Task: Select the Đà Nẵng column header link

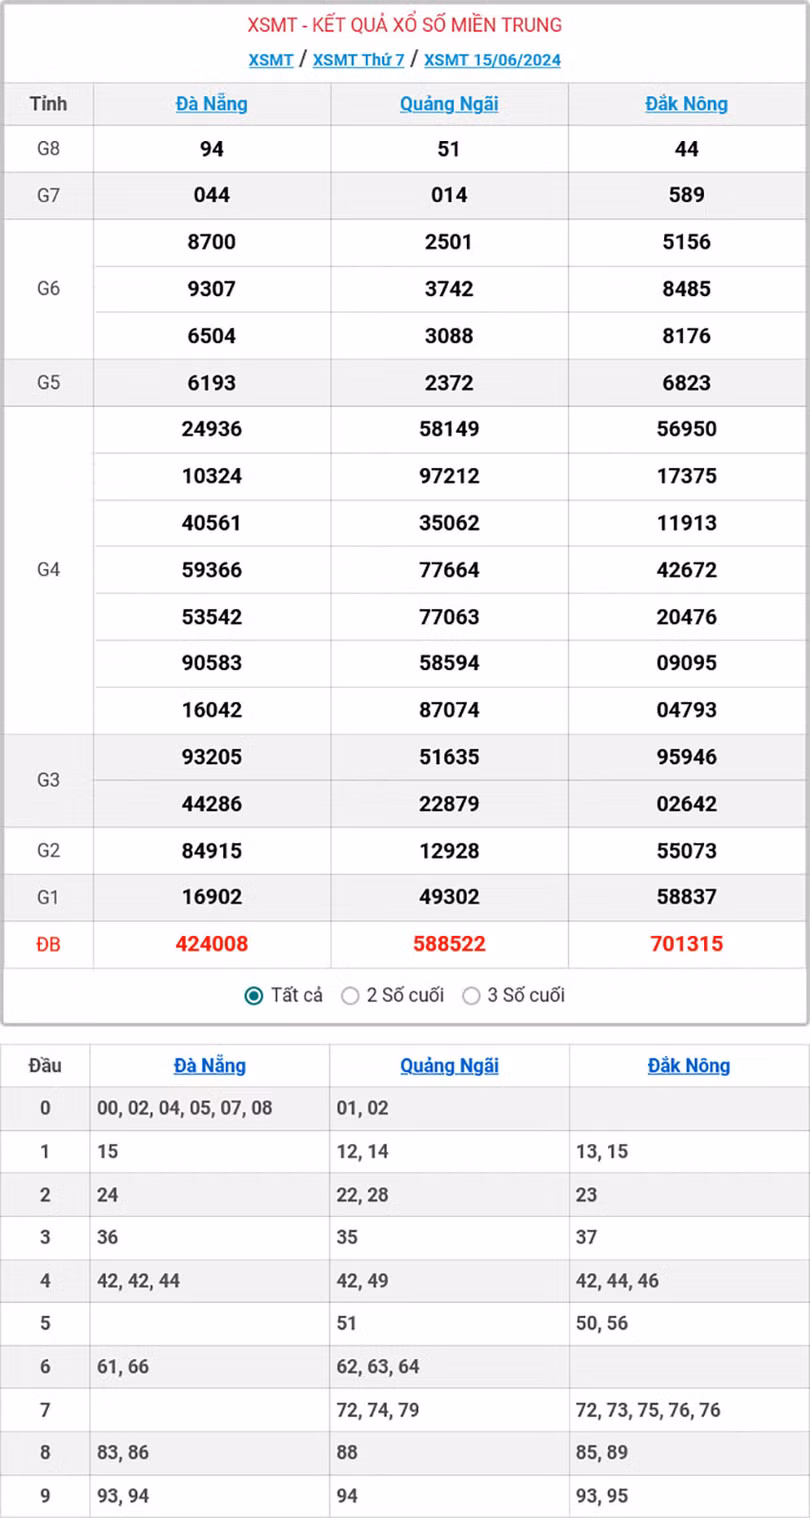Action: (211, 103)
